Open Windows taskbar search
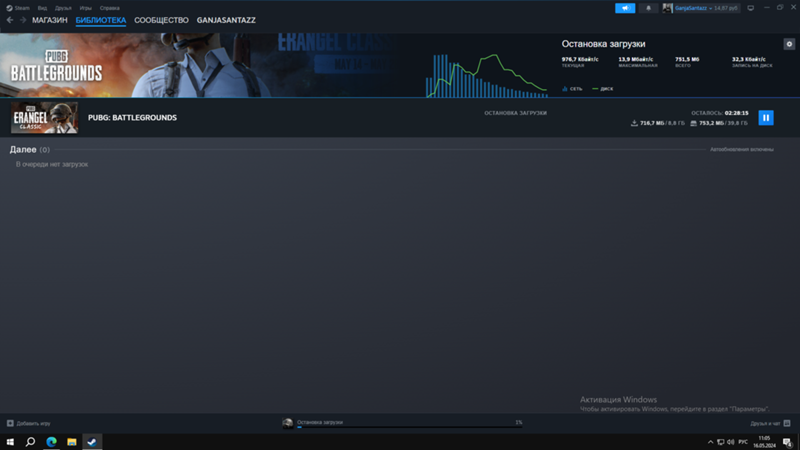The width and height of the screenshot is (800, 450). point(31,442)
